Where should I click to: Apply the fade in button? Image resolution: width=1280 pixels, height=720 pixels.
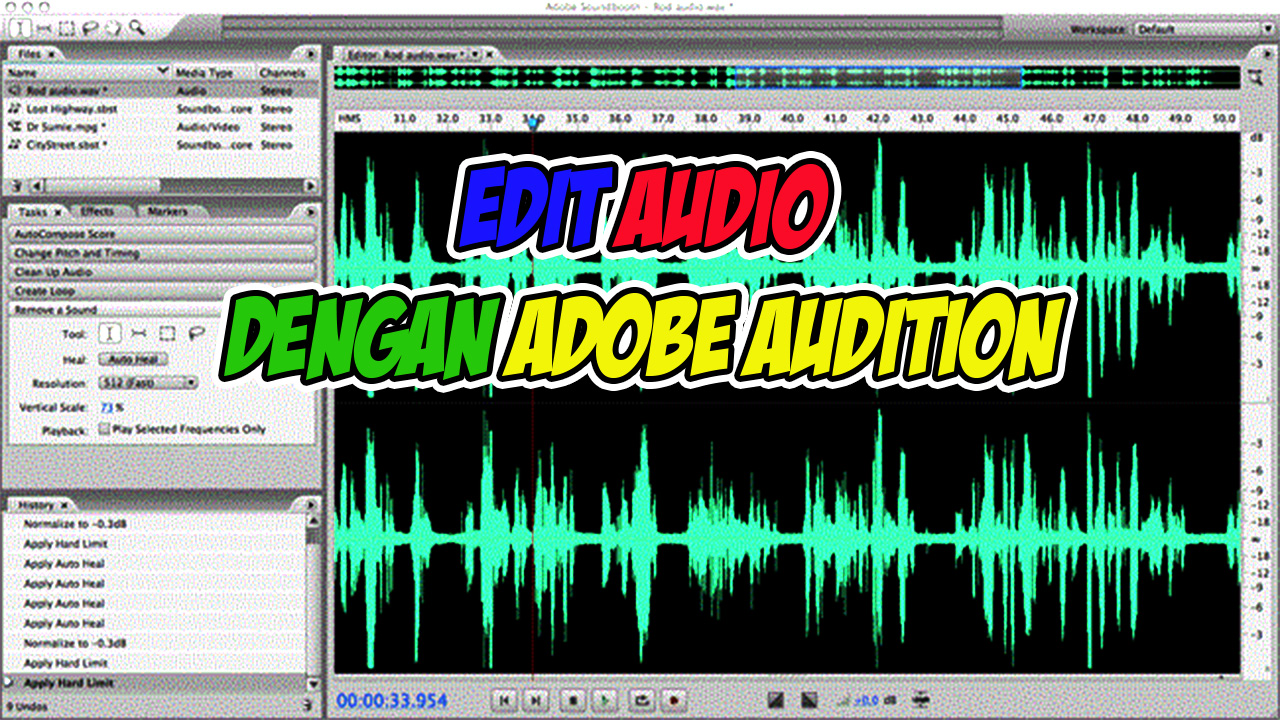click(x=777, y=700)
